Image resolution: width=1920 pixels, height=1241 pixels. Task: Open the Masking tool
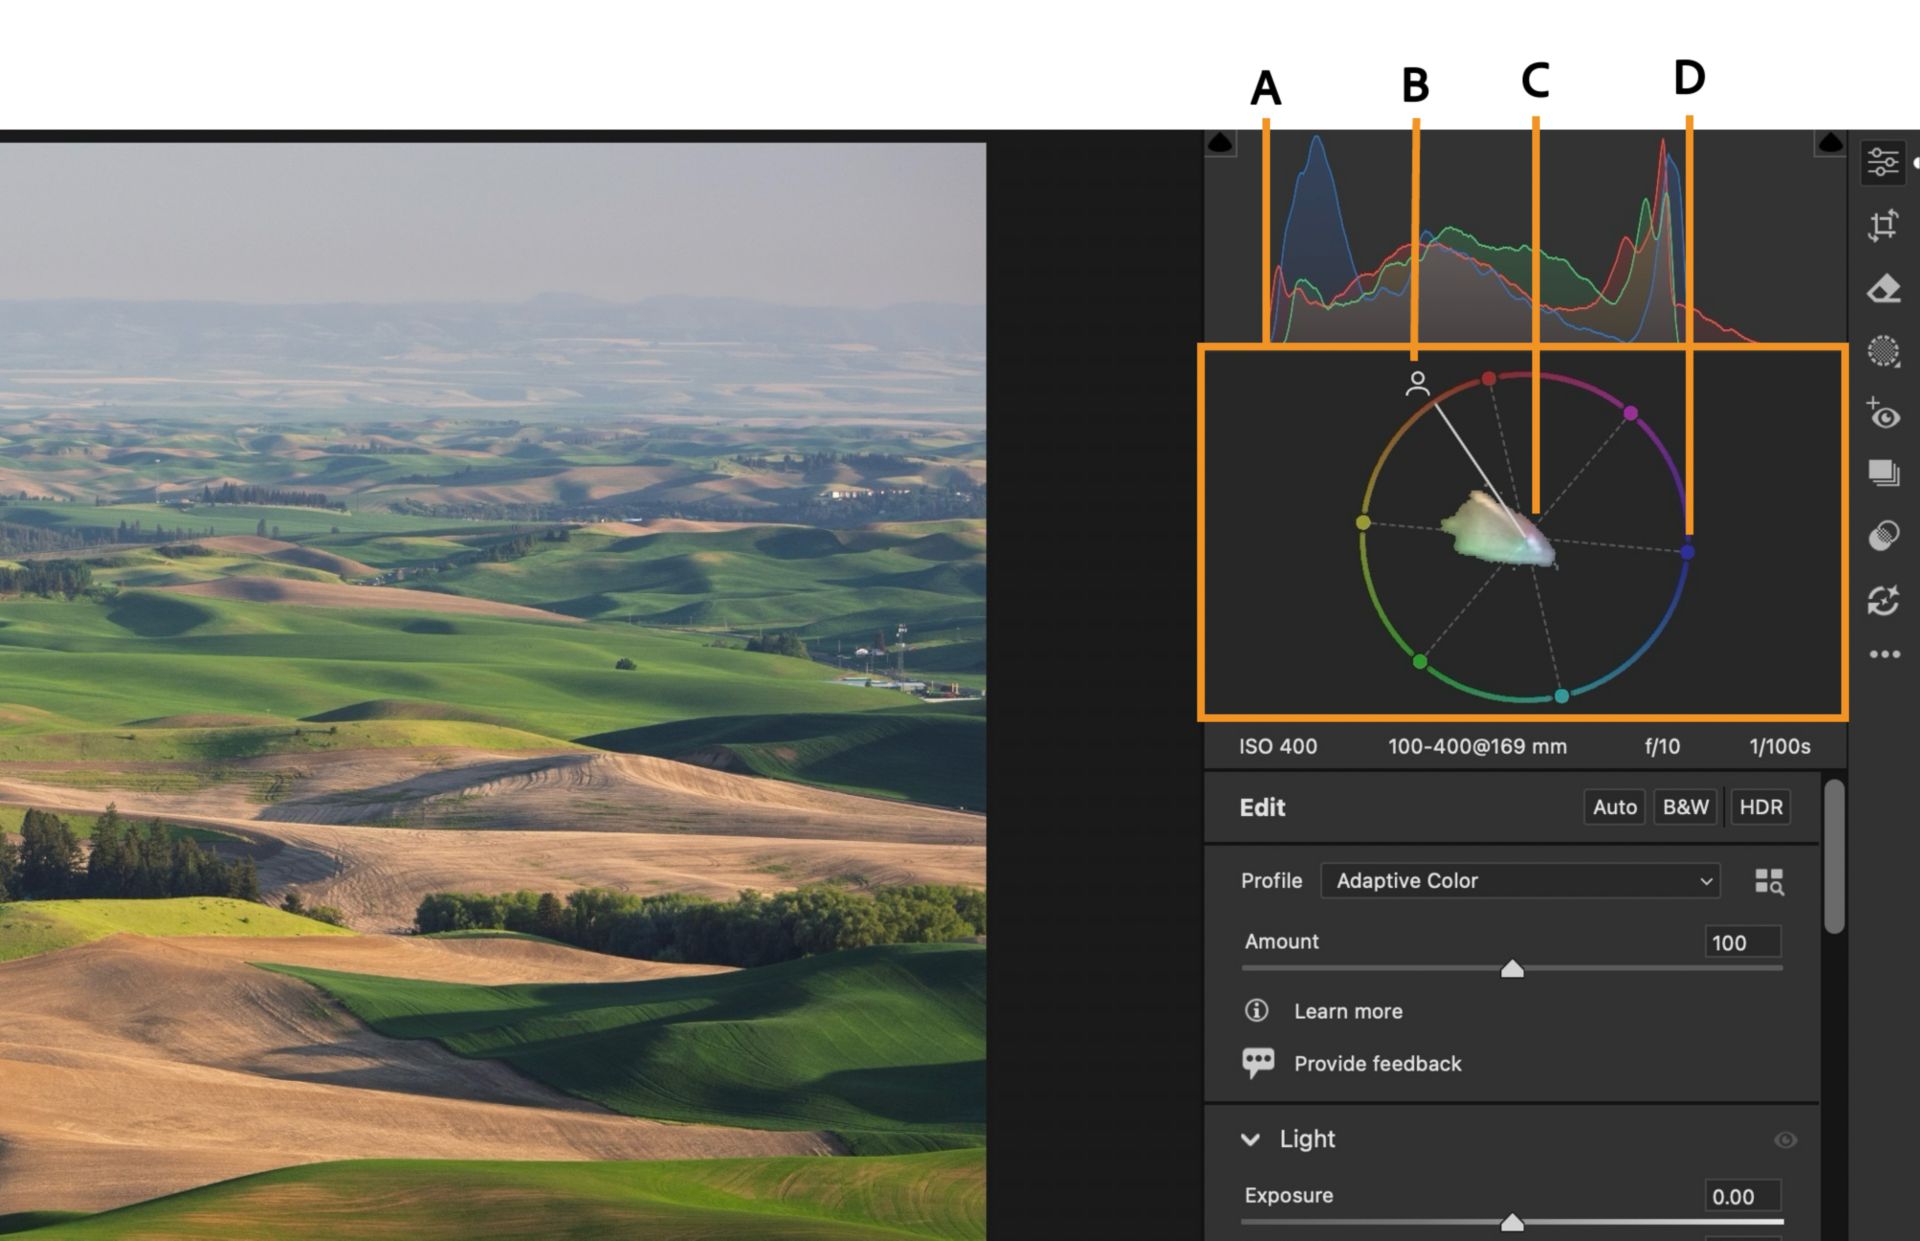coord(1883,351)
